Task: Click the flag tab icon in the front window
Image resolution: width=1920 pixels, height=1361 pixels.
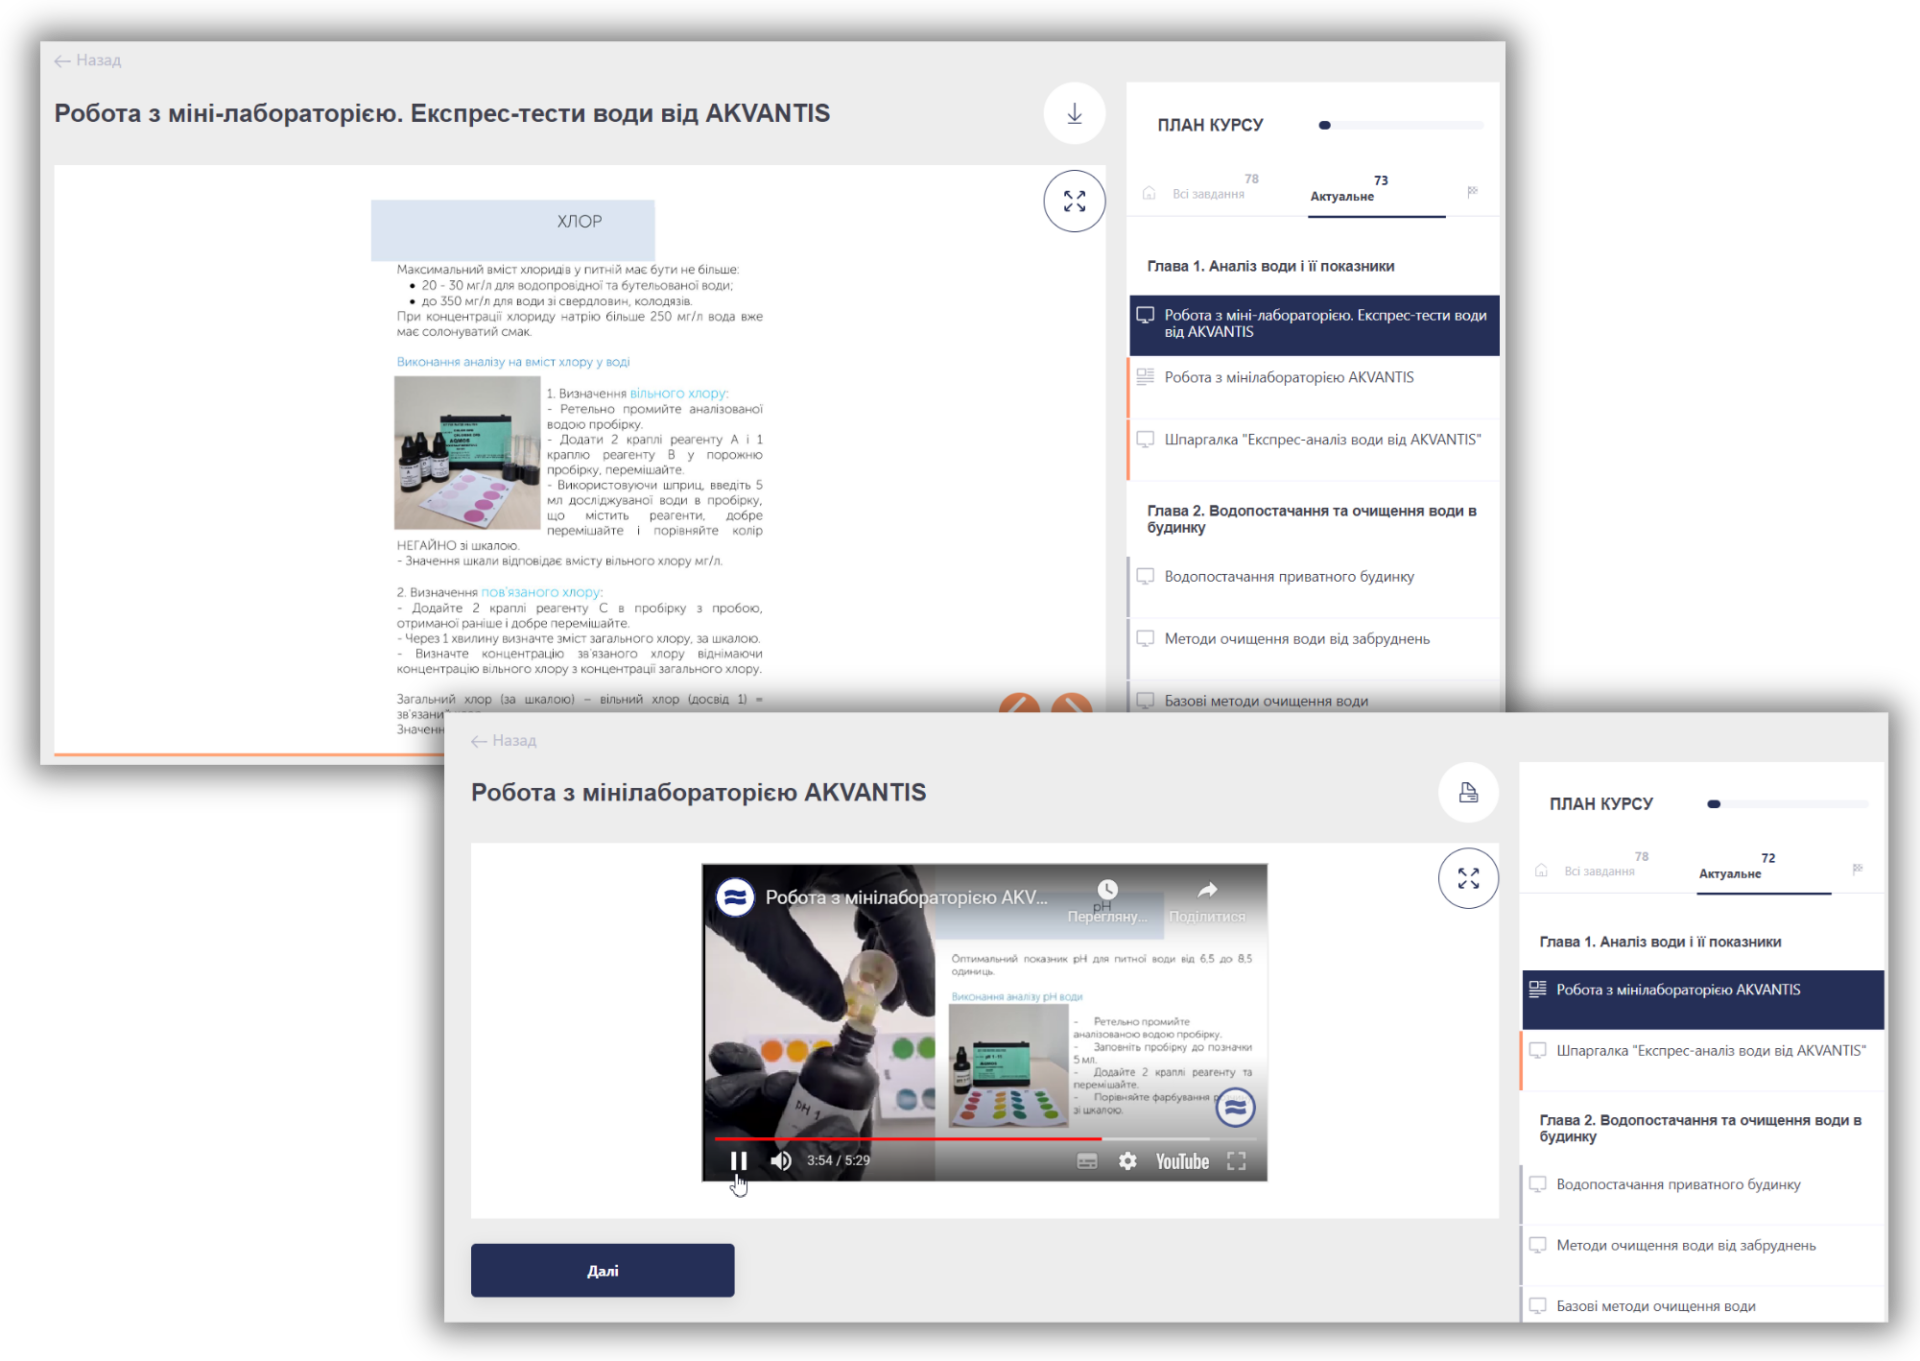Action: point(1857,869)
